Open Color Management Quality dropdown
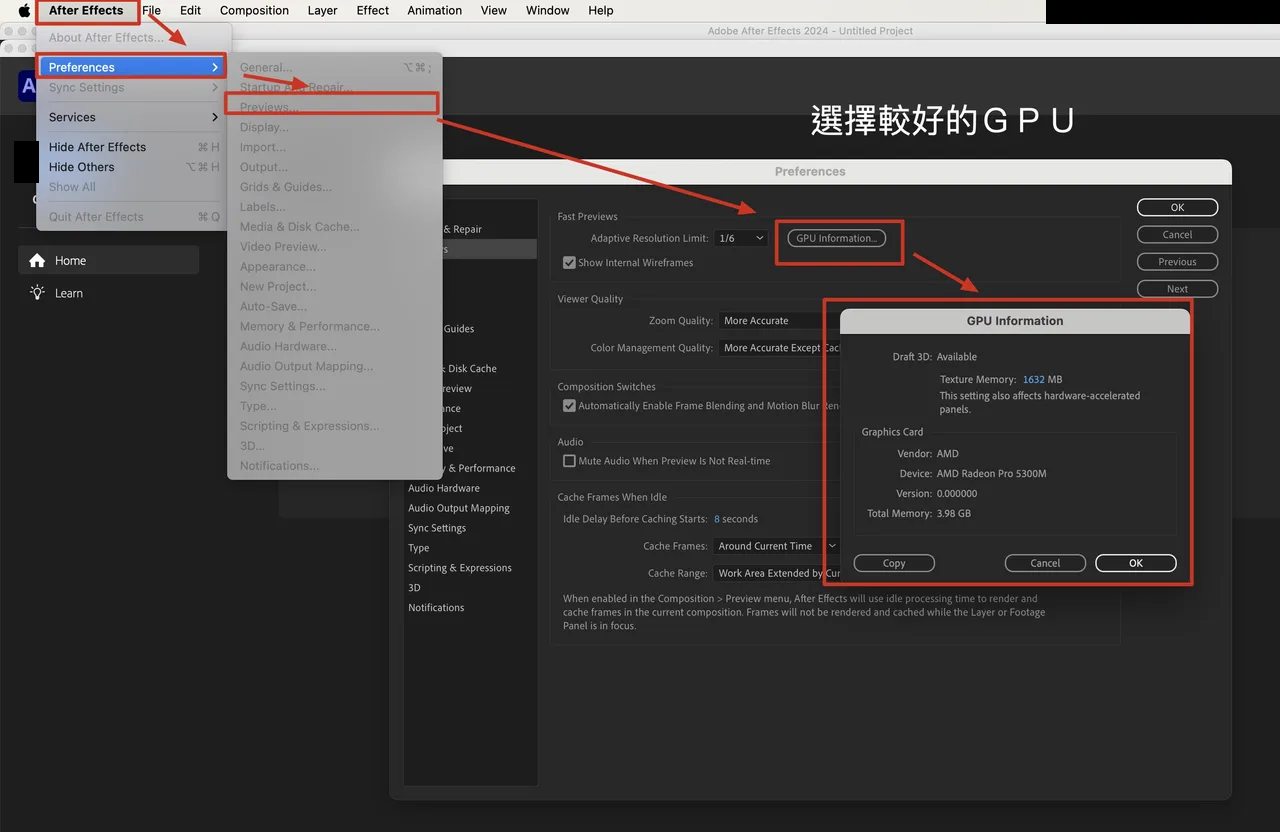Image resolution: width=1280 pixels, height=832 pixels. click(x=780, y=348)
